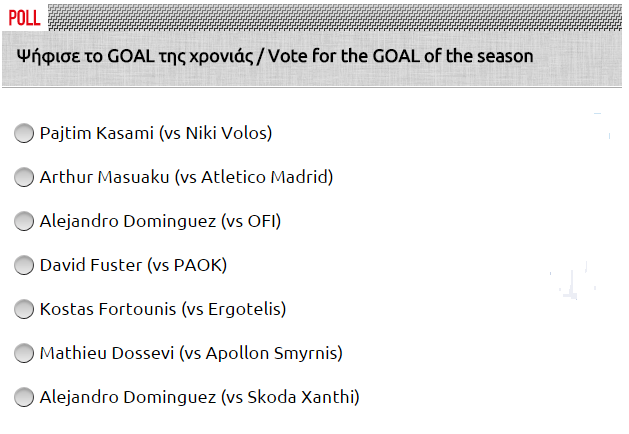Click the 'Alejandro Dominguez (vs Skoda Xanthi)' label
629x434 pixels.
199,397
